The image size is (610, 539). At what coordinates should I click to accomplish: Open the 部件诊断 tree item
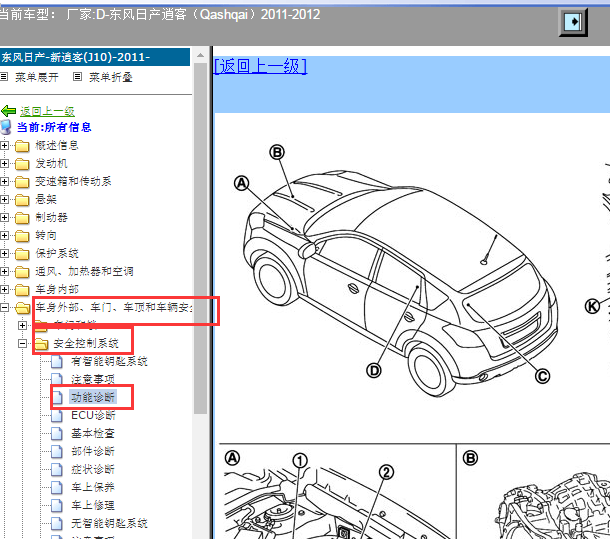93,451
